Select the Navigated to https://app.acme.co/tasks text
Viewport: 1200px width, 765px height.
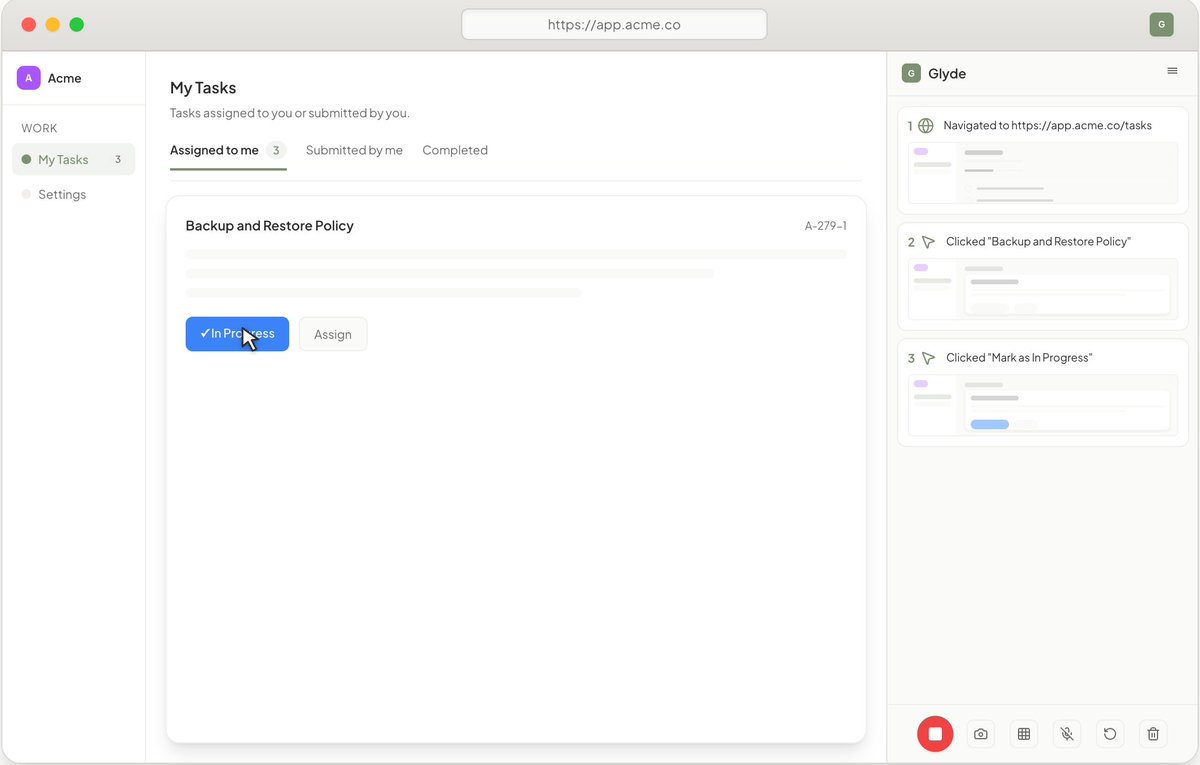point(1048,126)
